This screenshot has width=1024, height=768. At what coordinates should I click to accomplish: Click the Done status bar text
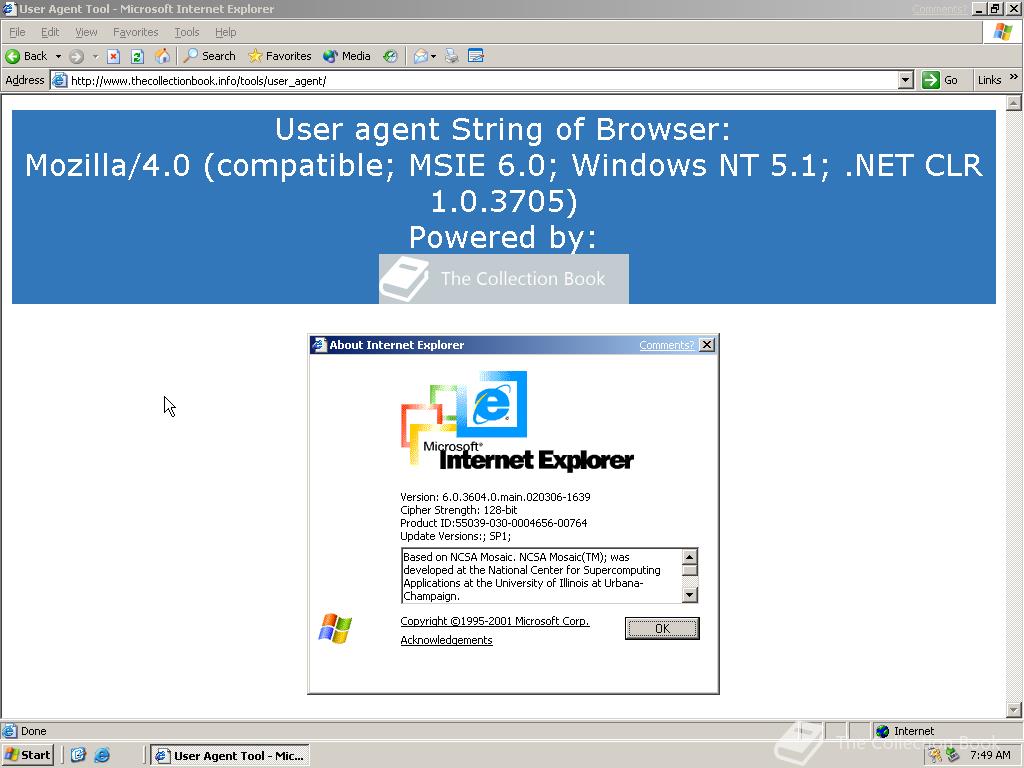33,731
